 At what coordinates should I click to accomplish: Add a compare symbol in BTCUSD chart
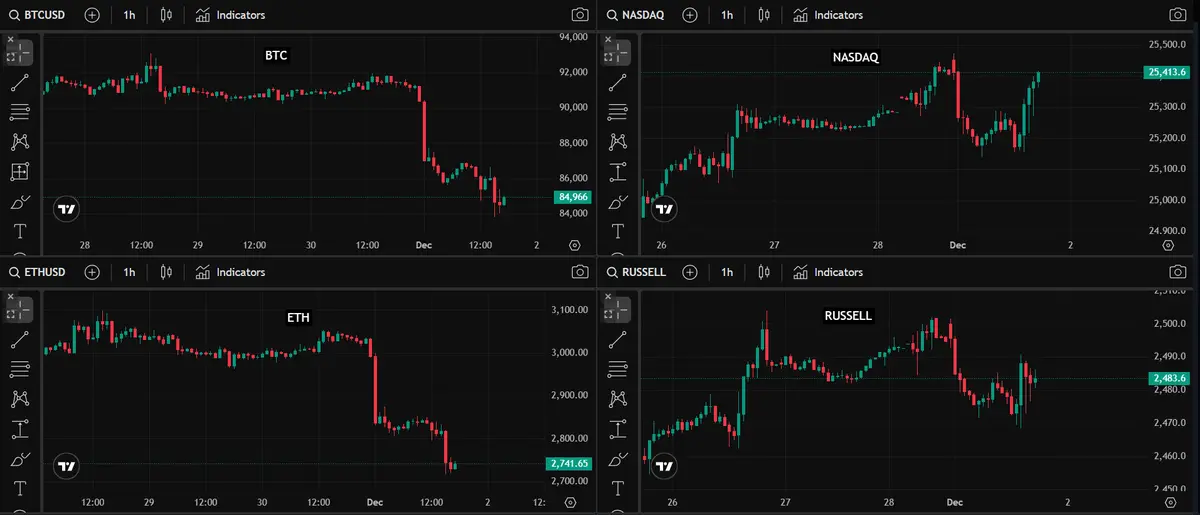click(x=92, y=15)
